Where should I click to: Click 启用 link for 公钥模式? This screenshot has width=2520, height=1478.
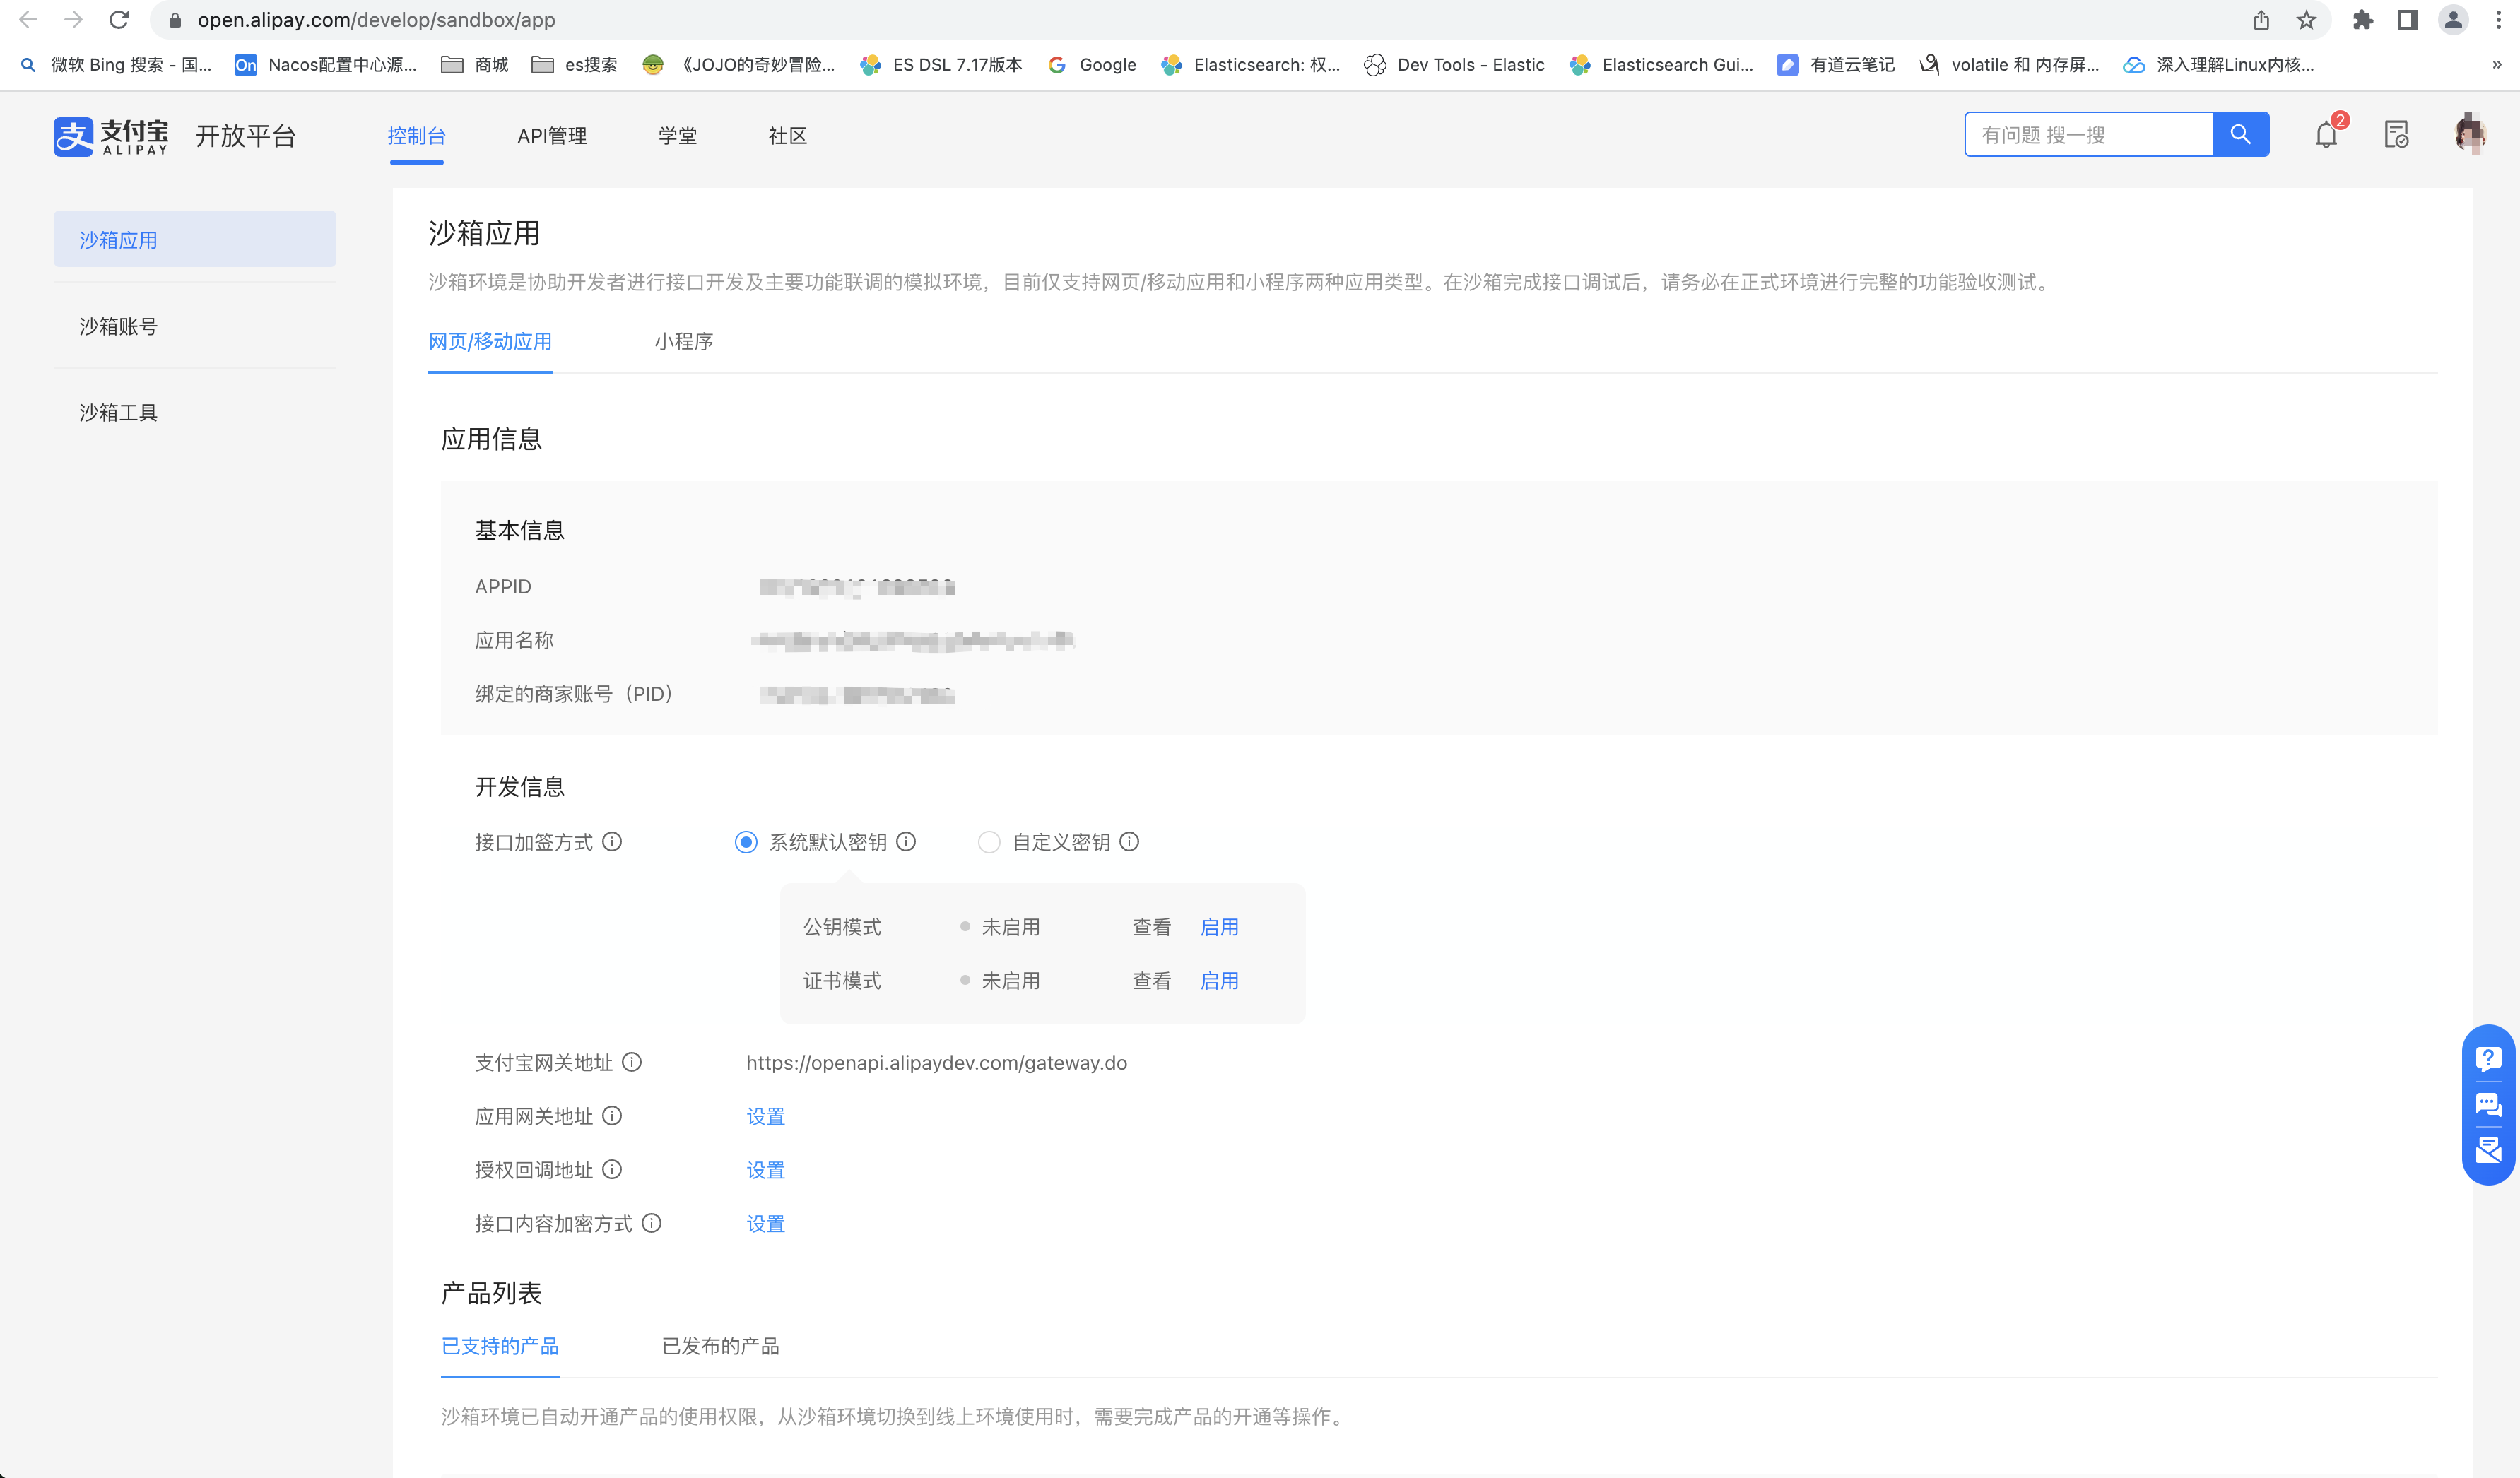tap(1219, 927)
